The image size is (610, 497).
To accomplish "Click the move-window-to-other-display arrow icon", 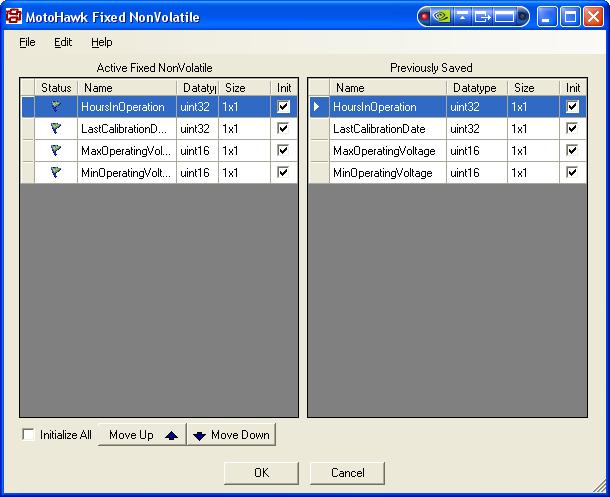I will pyautogui.click(x=482, y=17).
